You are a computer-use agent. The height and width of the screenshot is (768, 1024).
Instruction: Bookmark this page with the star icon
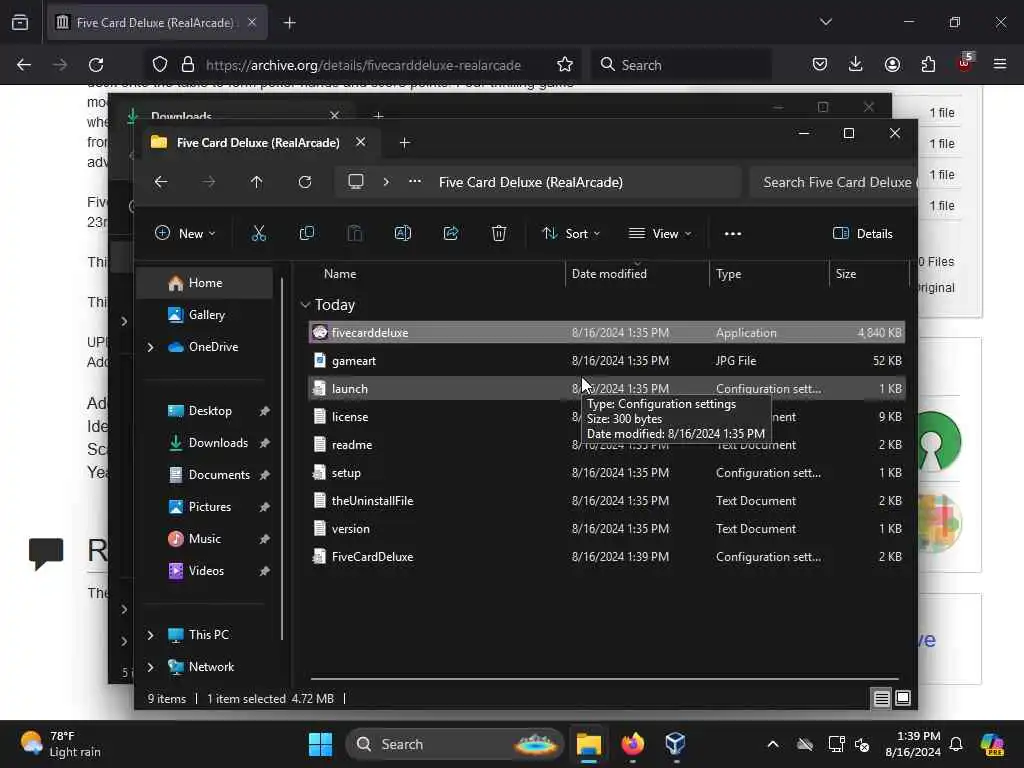565,65
